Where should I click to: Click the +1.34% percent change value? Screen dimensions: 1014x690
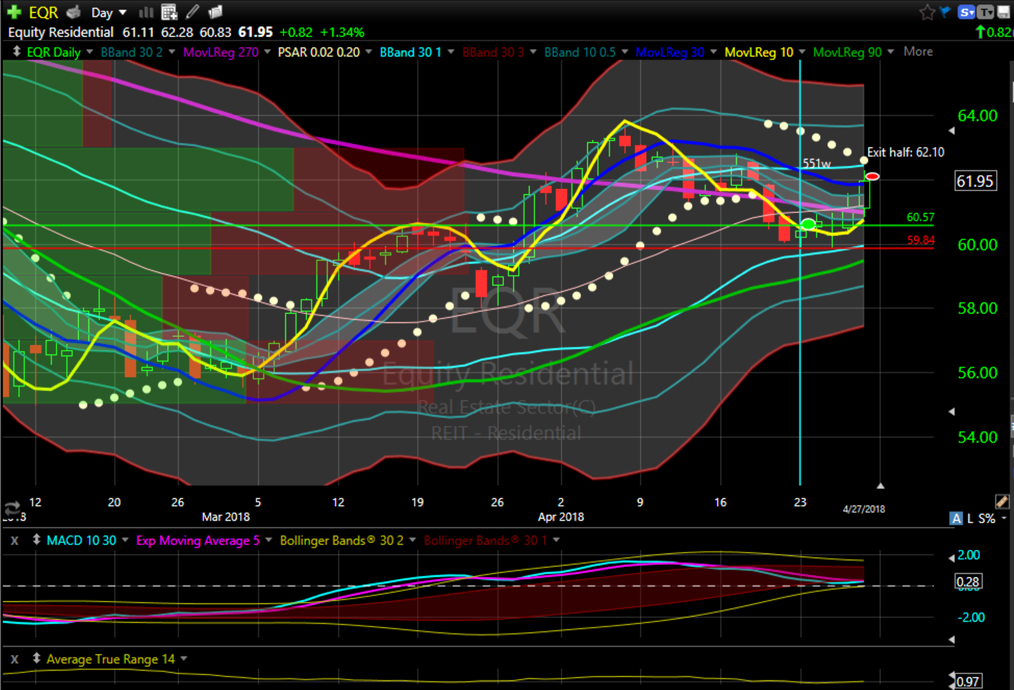[x=342, y=32]
